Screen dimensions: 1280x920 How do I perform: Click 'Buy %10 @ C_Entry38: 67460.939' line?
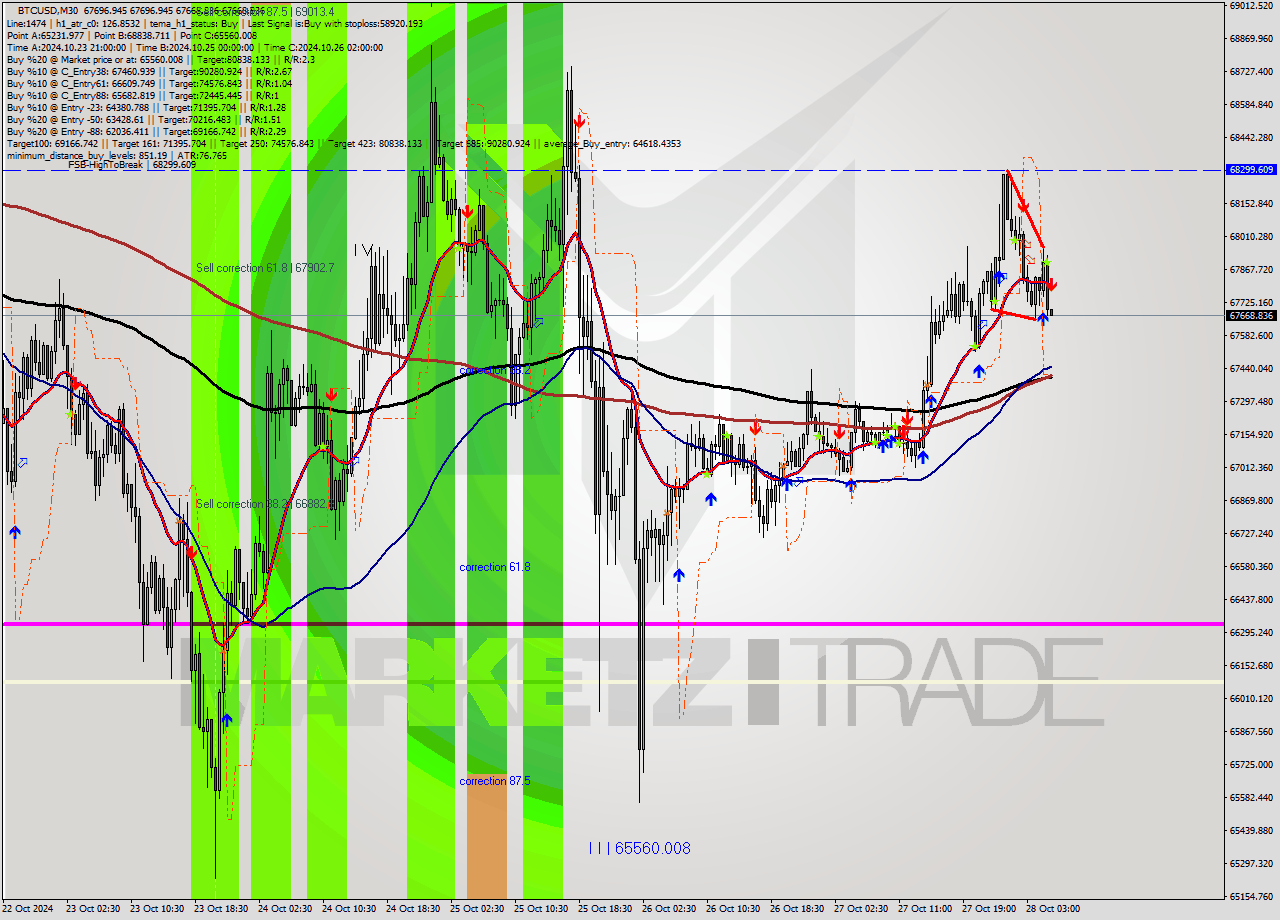tap(80, 71)
